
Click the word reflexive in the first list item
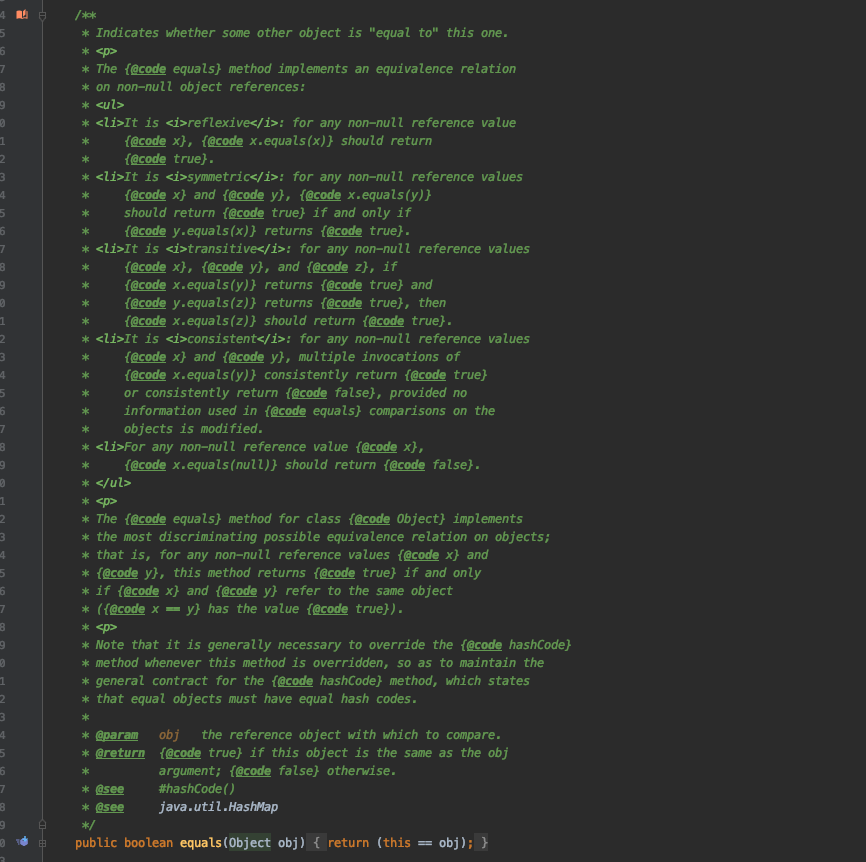pos(218,123)
